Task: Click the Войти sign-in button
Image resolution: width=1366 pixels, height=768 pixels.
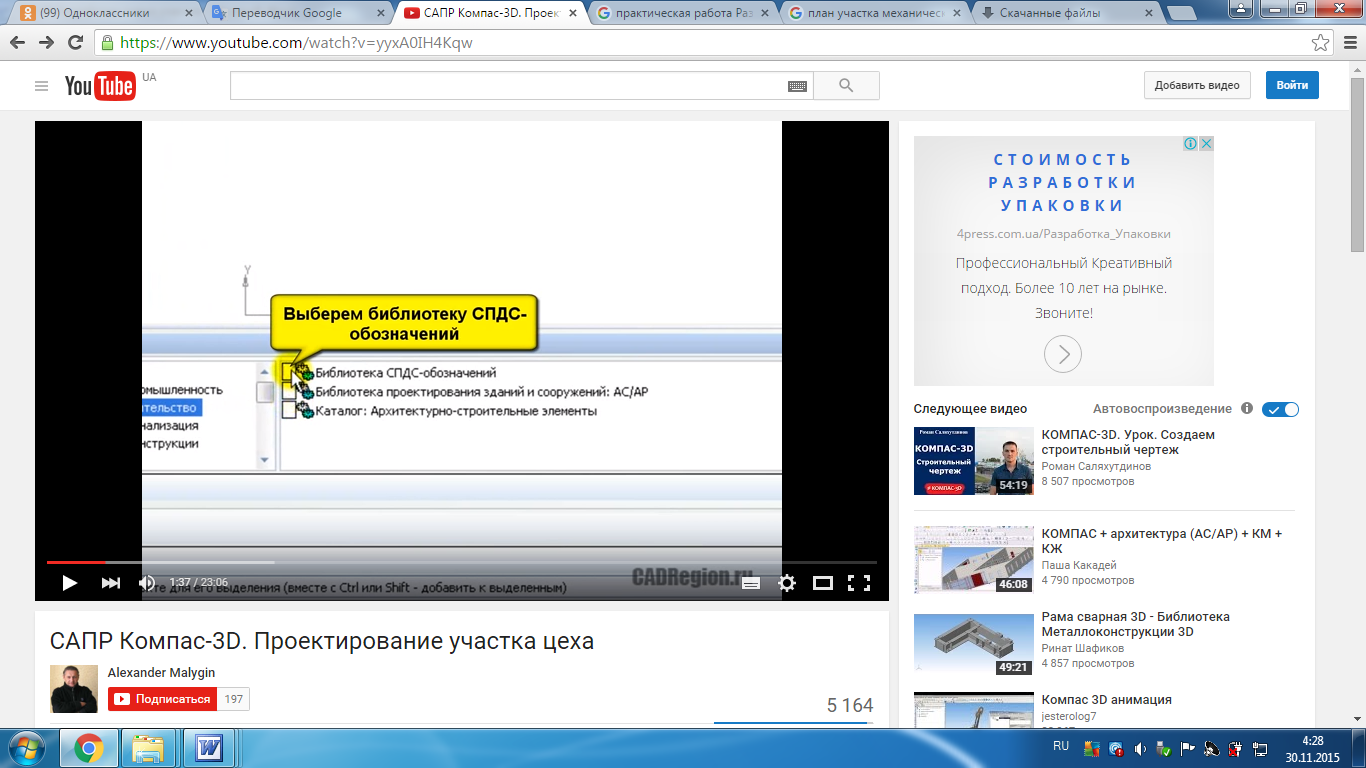Action: pyautogui.click(x=1292, y=85)
